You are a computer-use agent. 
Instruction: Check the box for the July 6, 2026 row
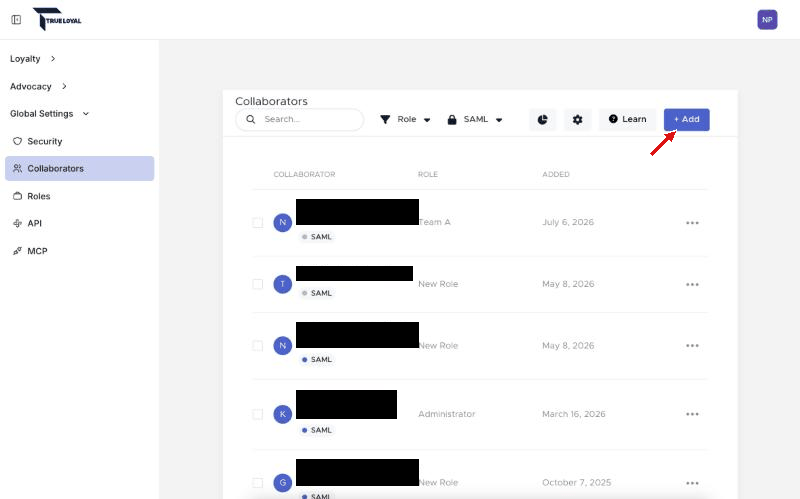[258, 222]
